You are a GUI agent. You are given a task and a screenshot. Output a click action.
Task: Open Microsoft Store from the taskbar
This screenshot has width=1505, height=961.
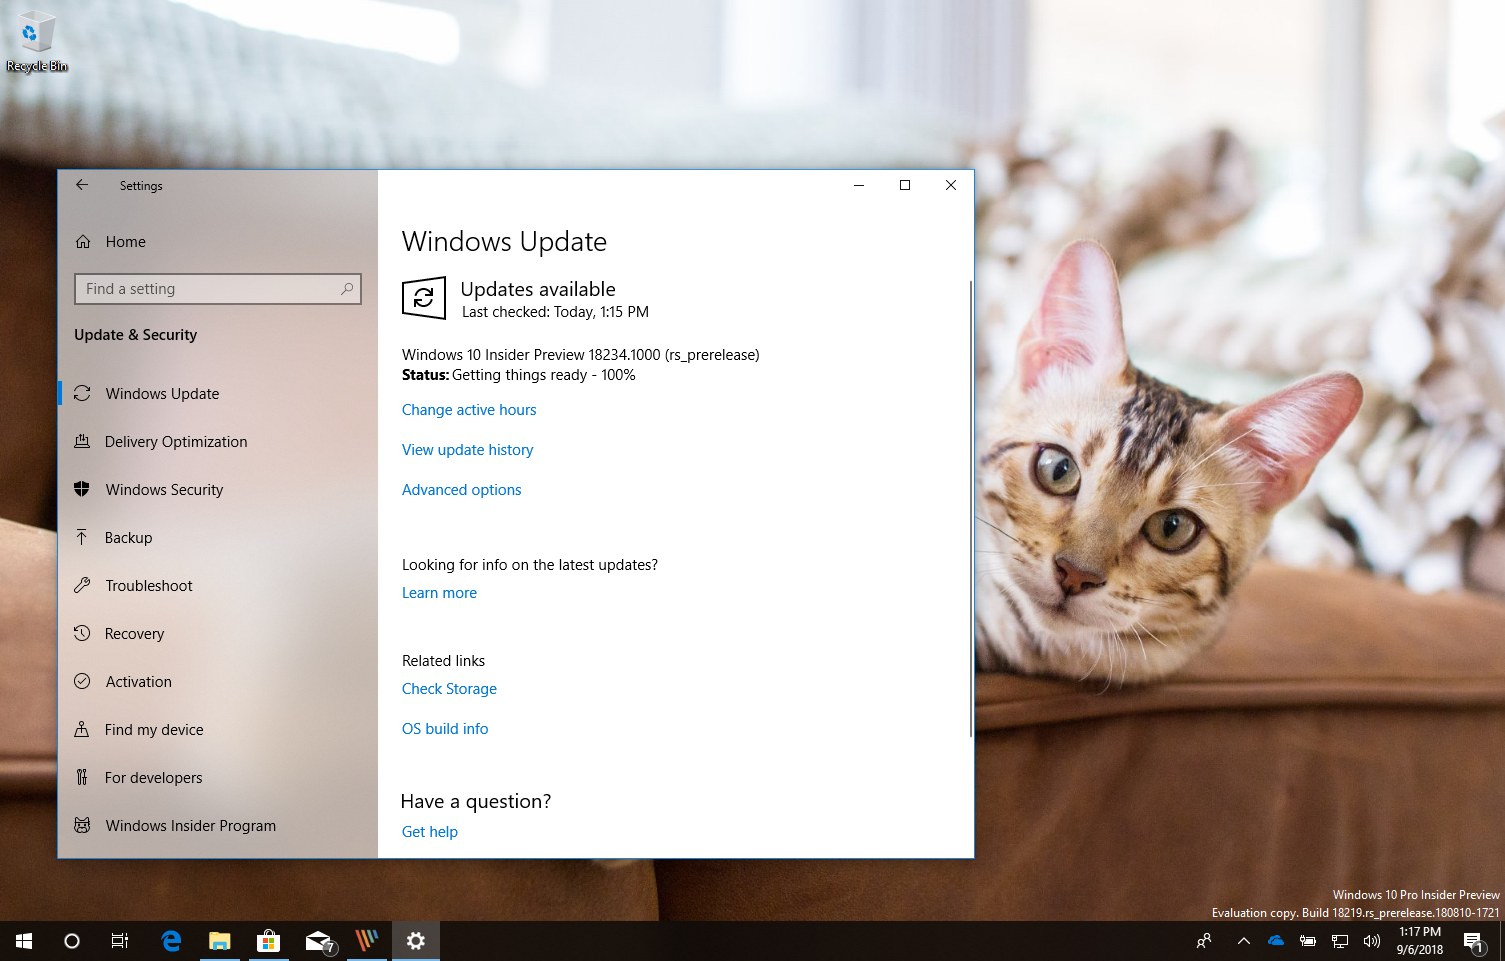pos(268,941)
